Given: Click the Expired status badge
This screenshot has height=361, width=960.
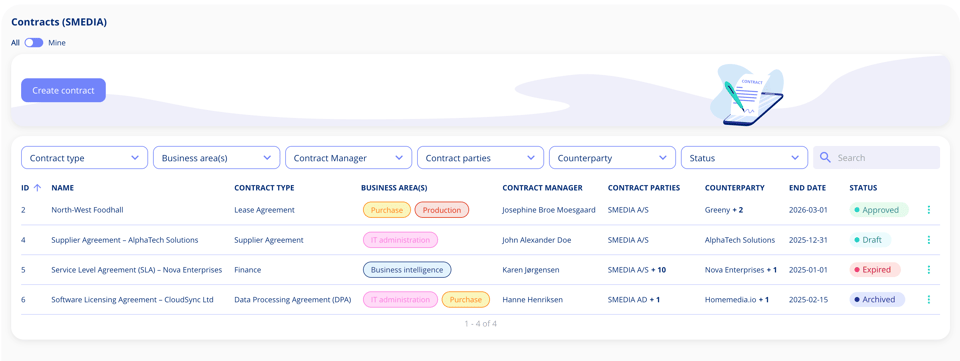Looking at the screenshot, I should 875,270.
